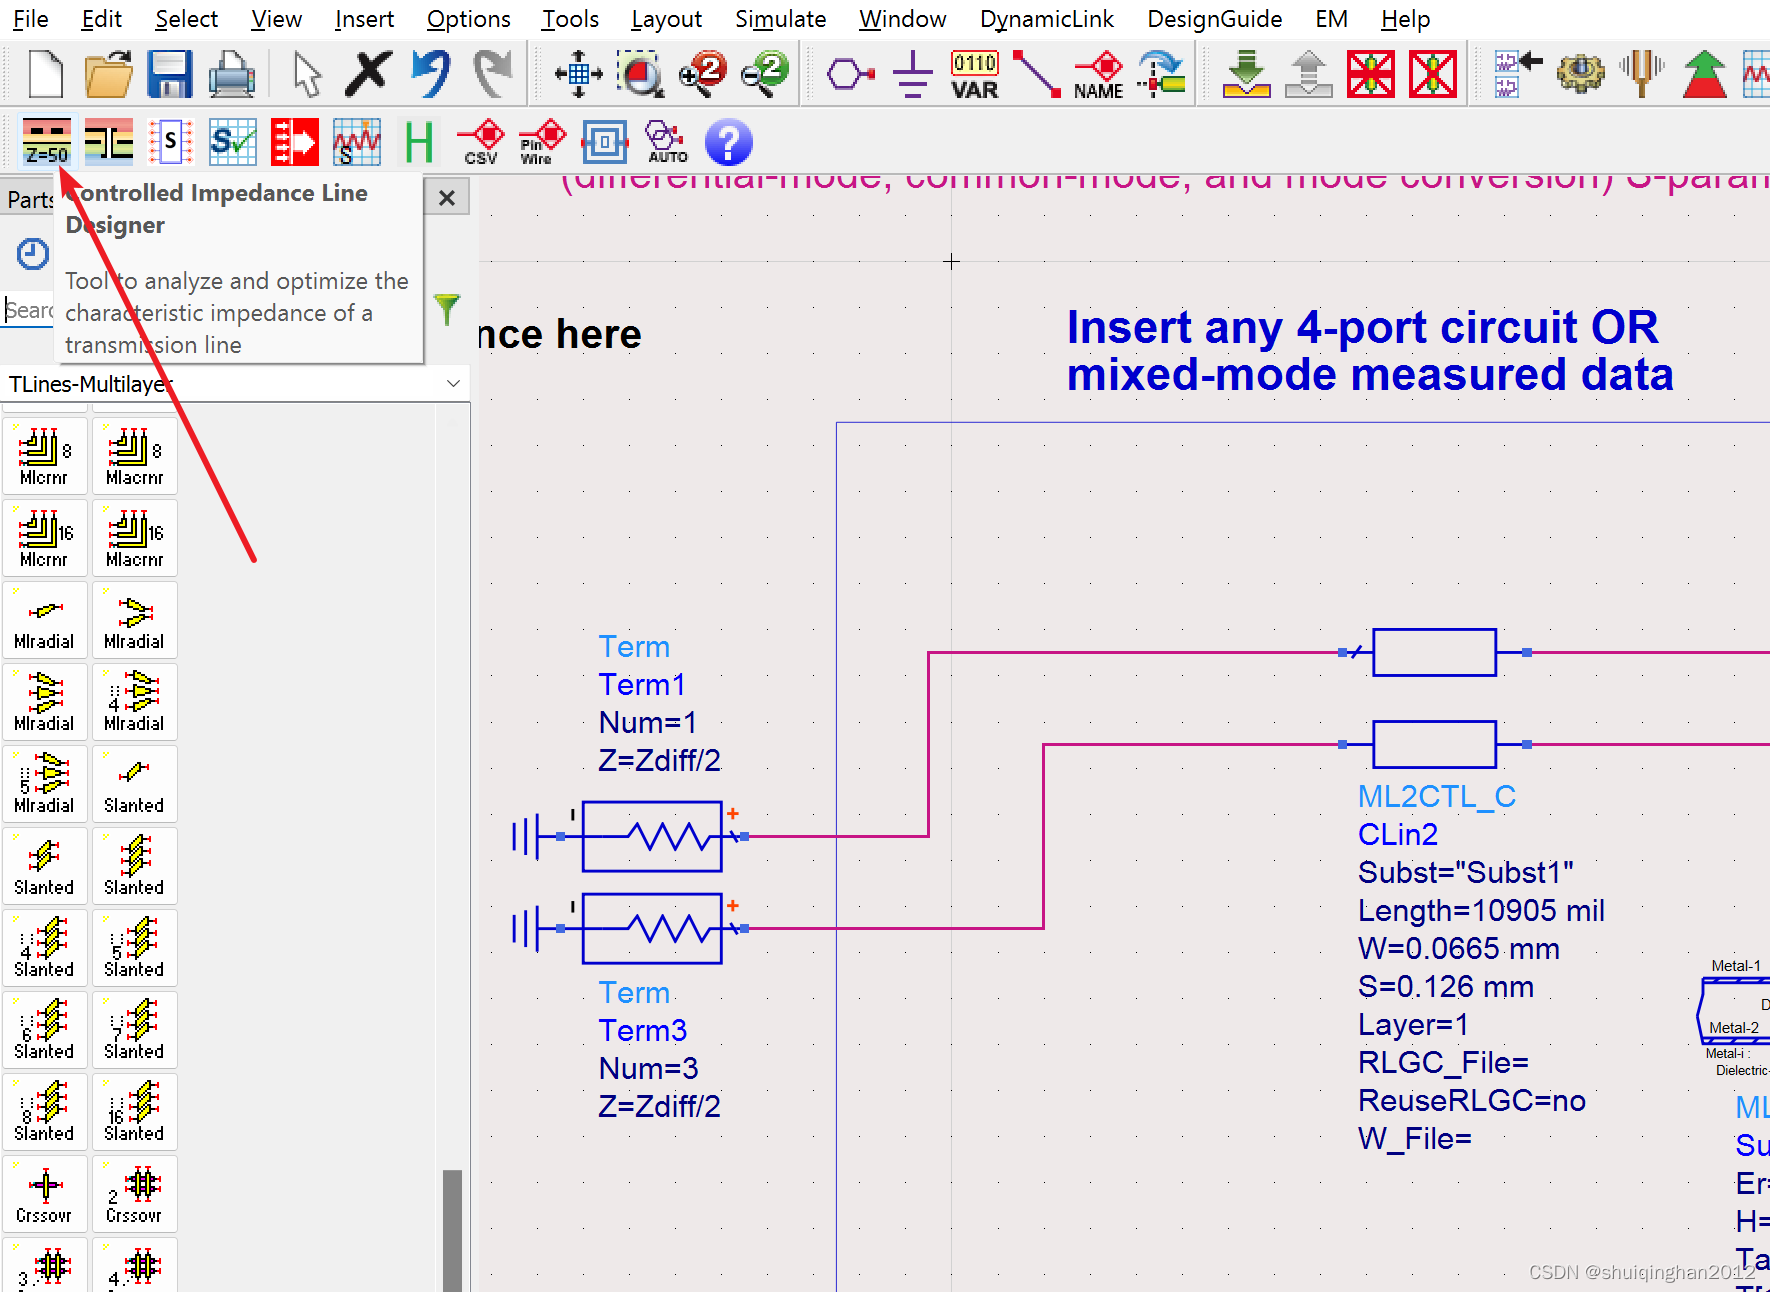Open help with the question mark icon

(728, 141)
